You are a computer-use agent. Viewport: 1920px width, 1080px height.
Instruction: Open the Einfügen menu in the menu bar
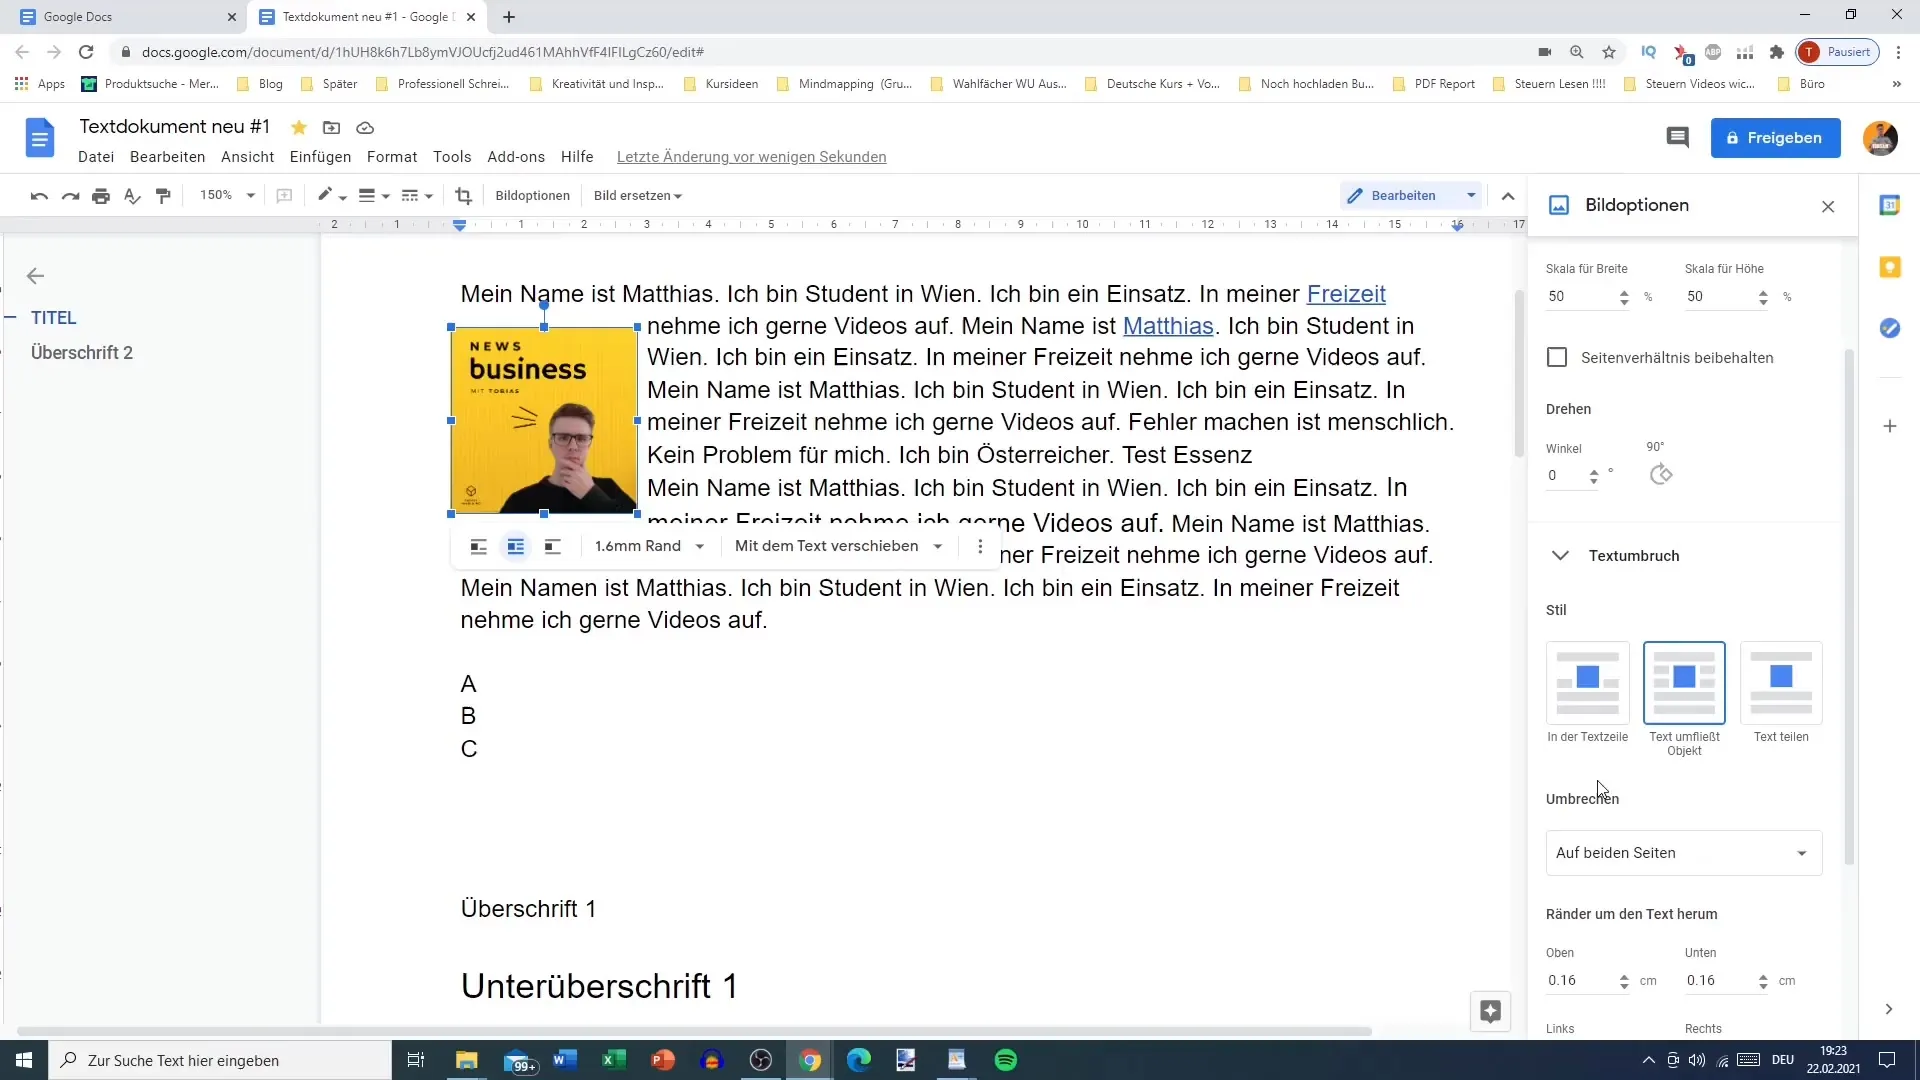(319, 157)
